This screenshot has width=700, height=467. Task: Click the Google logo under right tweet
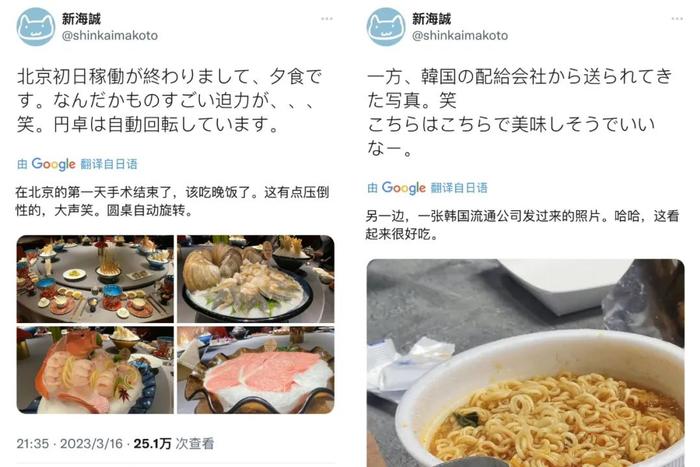pyautogui.click(x=404, y=188)
